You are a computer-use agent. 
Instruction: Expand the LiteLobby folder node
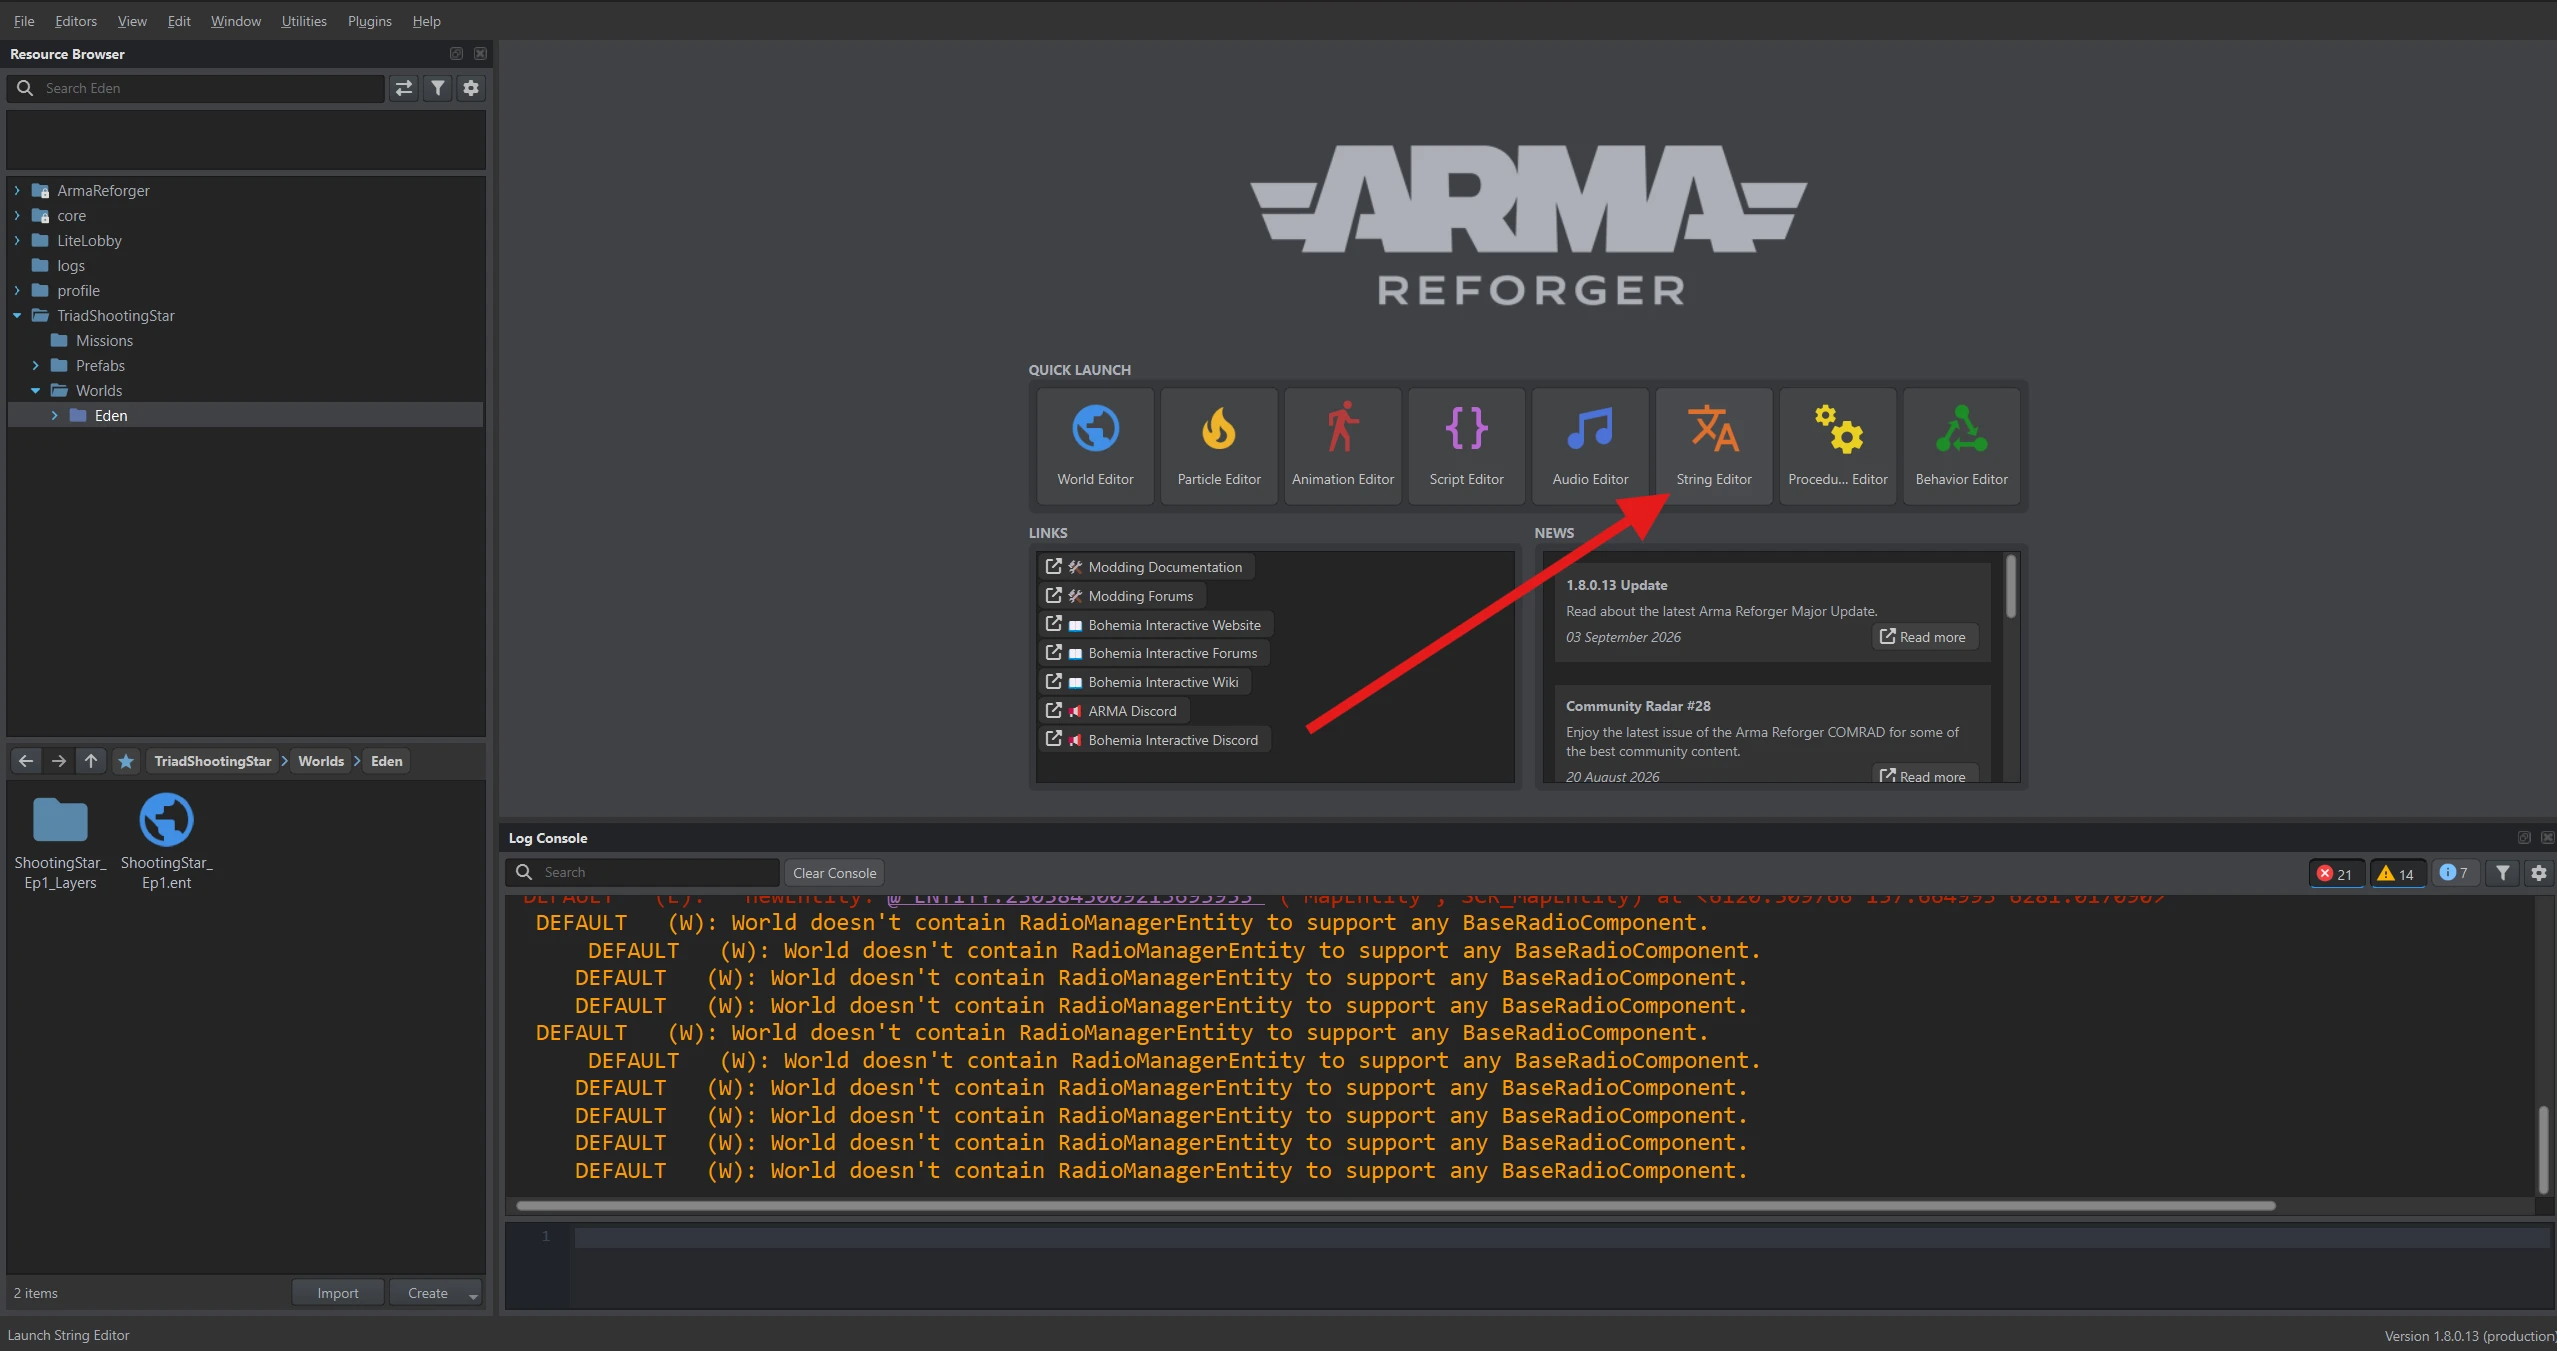point(17,240)
